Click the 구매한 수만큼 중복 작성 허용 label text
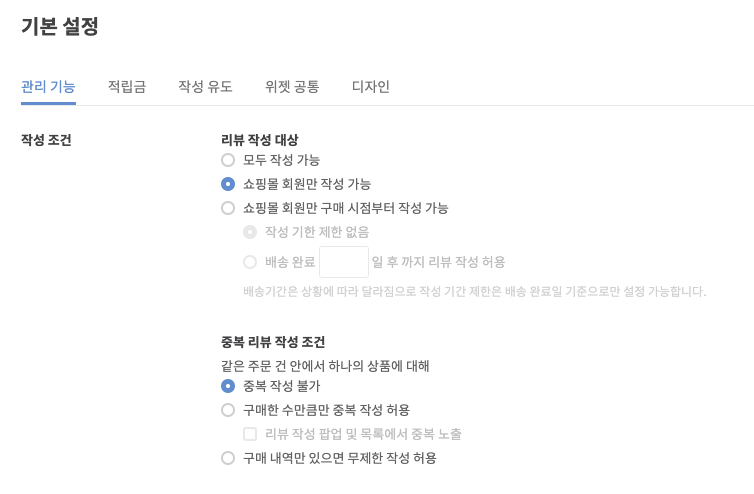 pos(326,410)
